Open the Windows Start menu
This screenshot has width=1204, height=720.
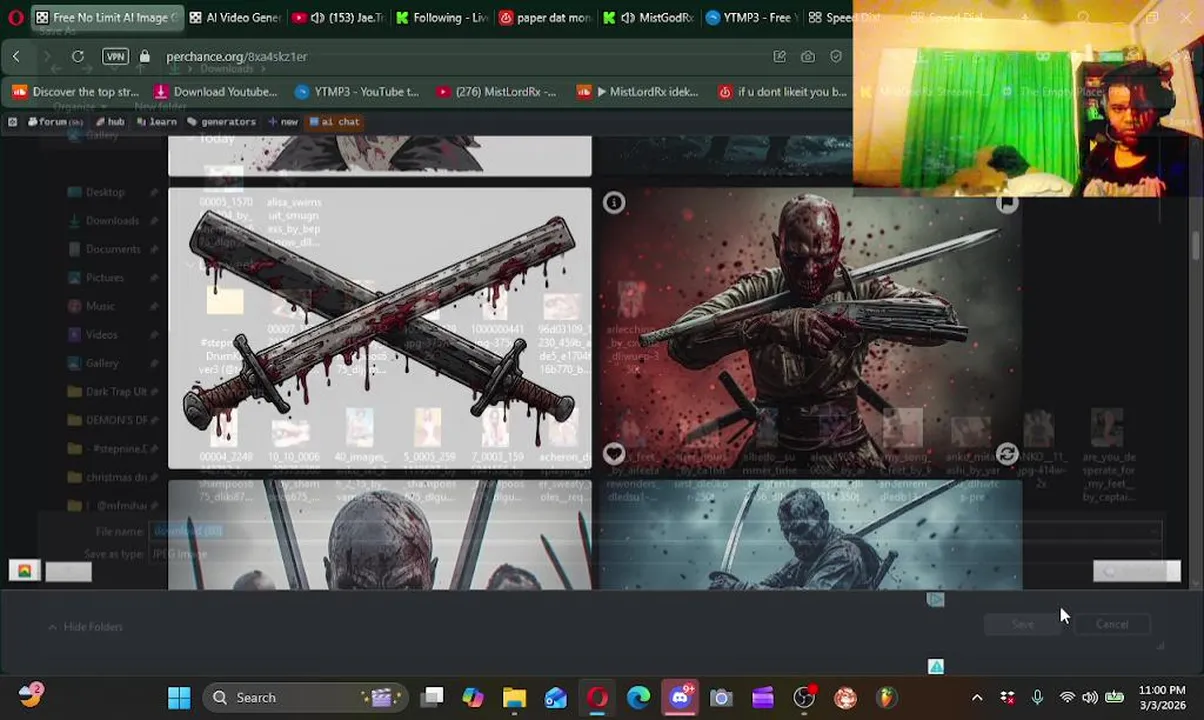pos(179,697)
